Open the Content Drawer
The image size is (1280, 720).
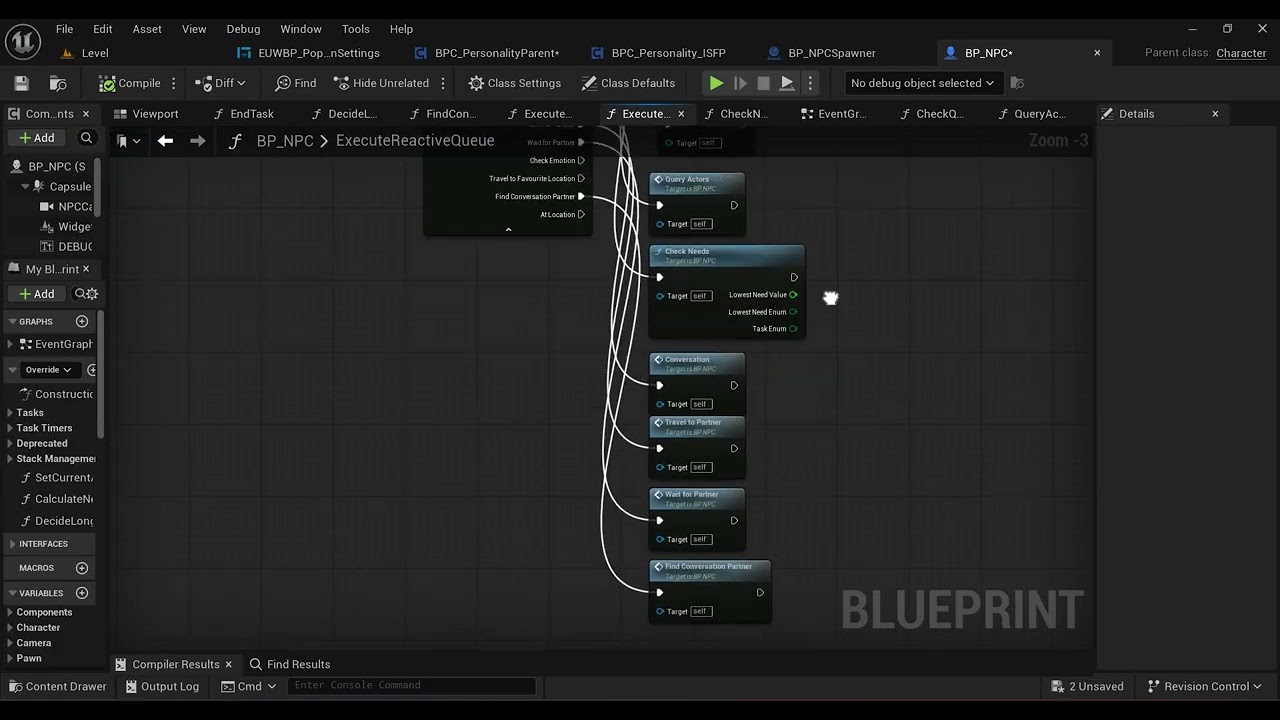pos(57,686)
